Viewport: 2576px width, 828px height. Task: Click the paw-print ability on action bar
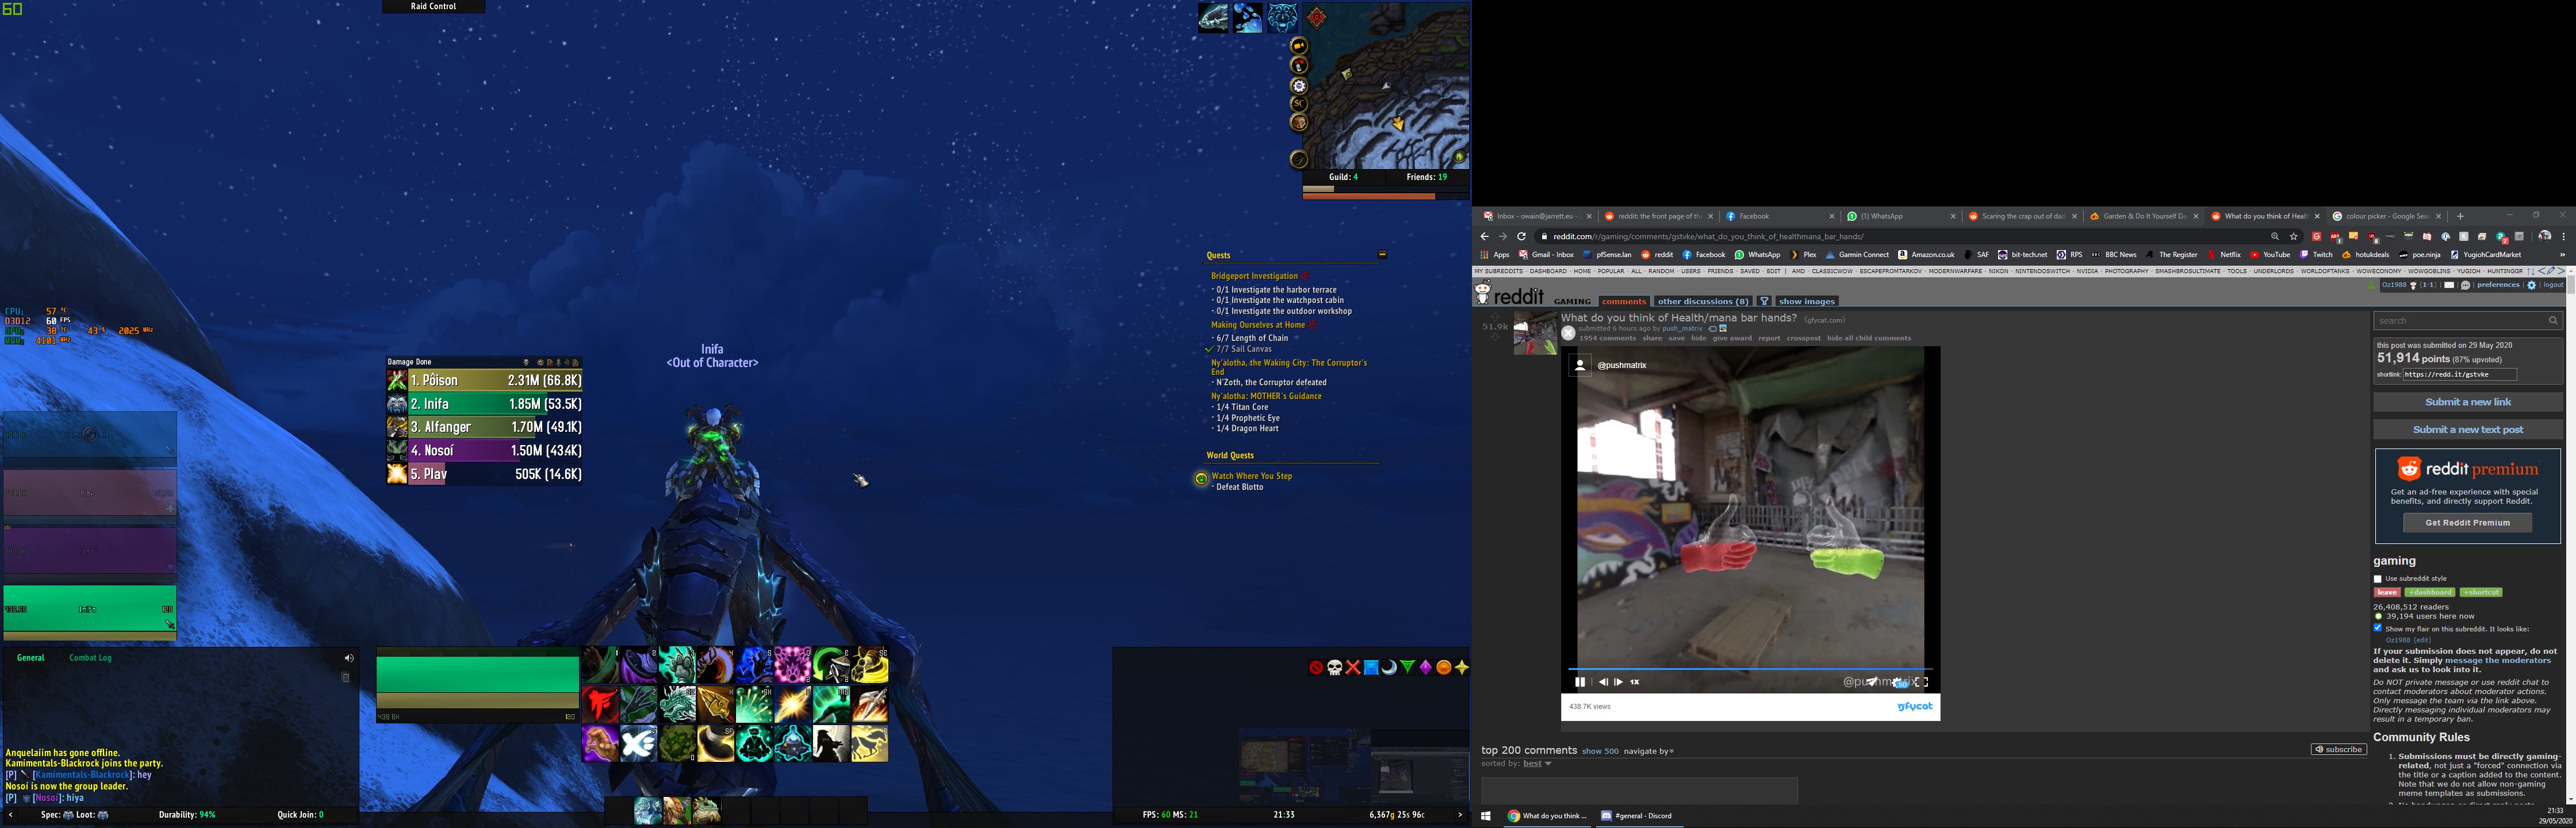[x=678, y=664]
